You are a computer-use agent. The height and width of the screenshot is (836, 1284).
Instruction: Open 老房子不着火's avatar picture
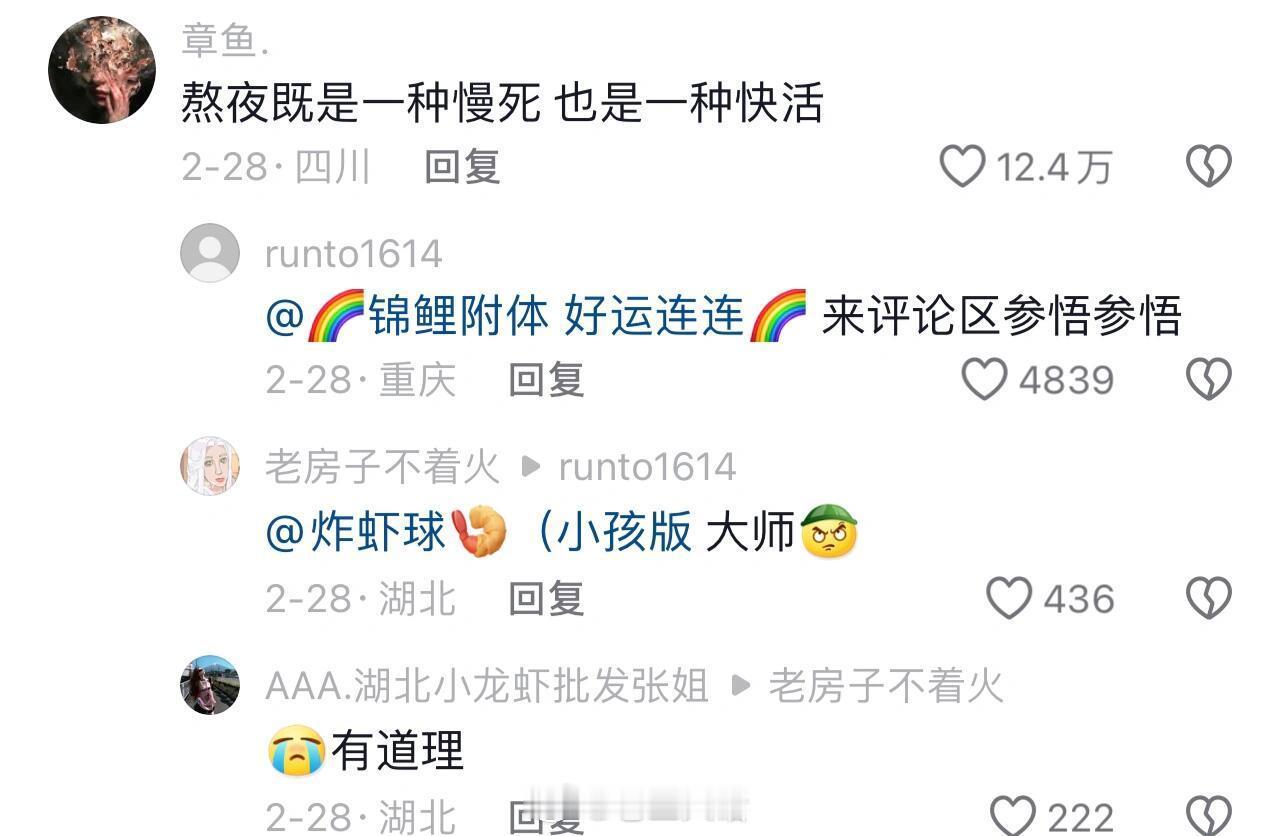click(x=210, y=466)
